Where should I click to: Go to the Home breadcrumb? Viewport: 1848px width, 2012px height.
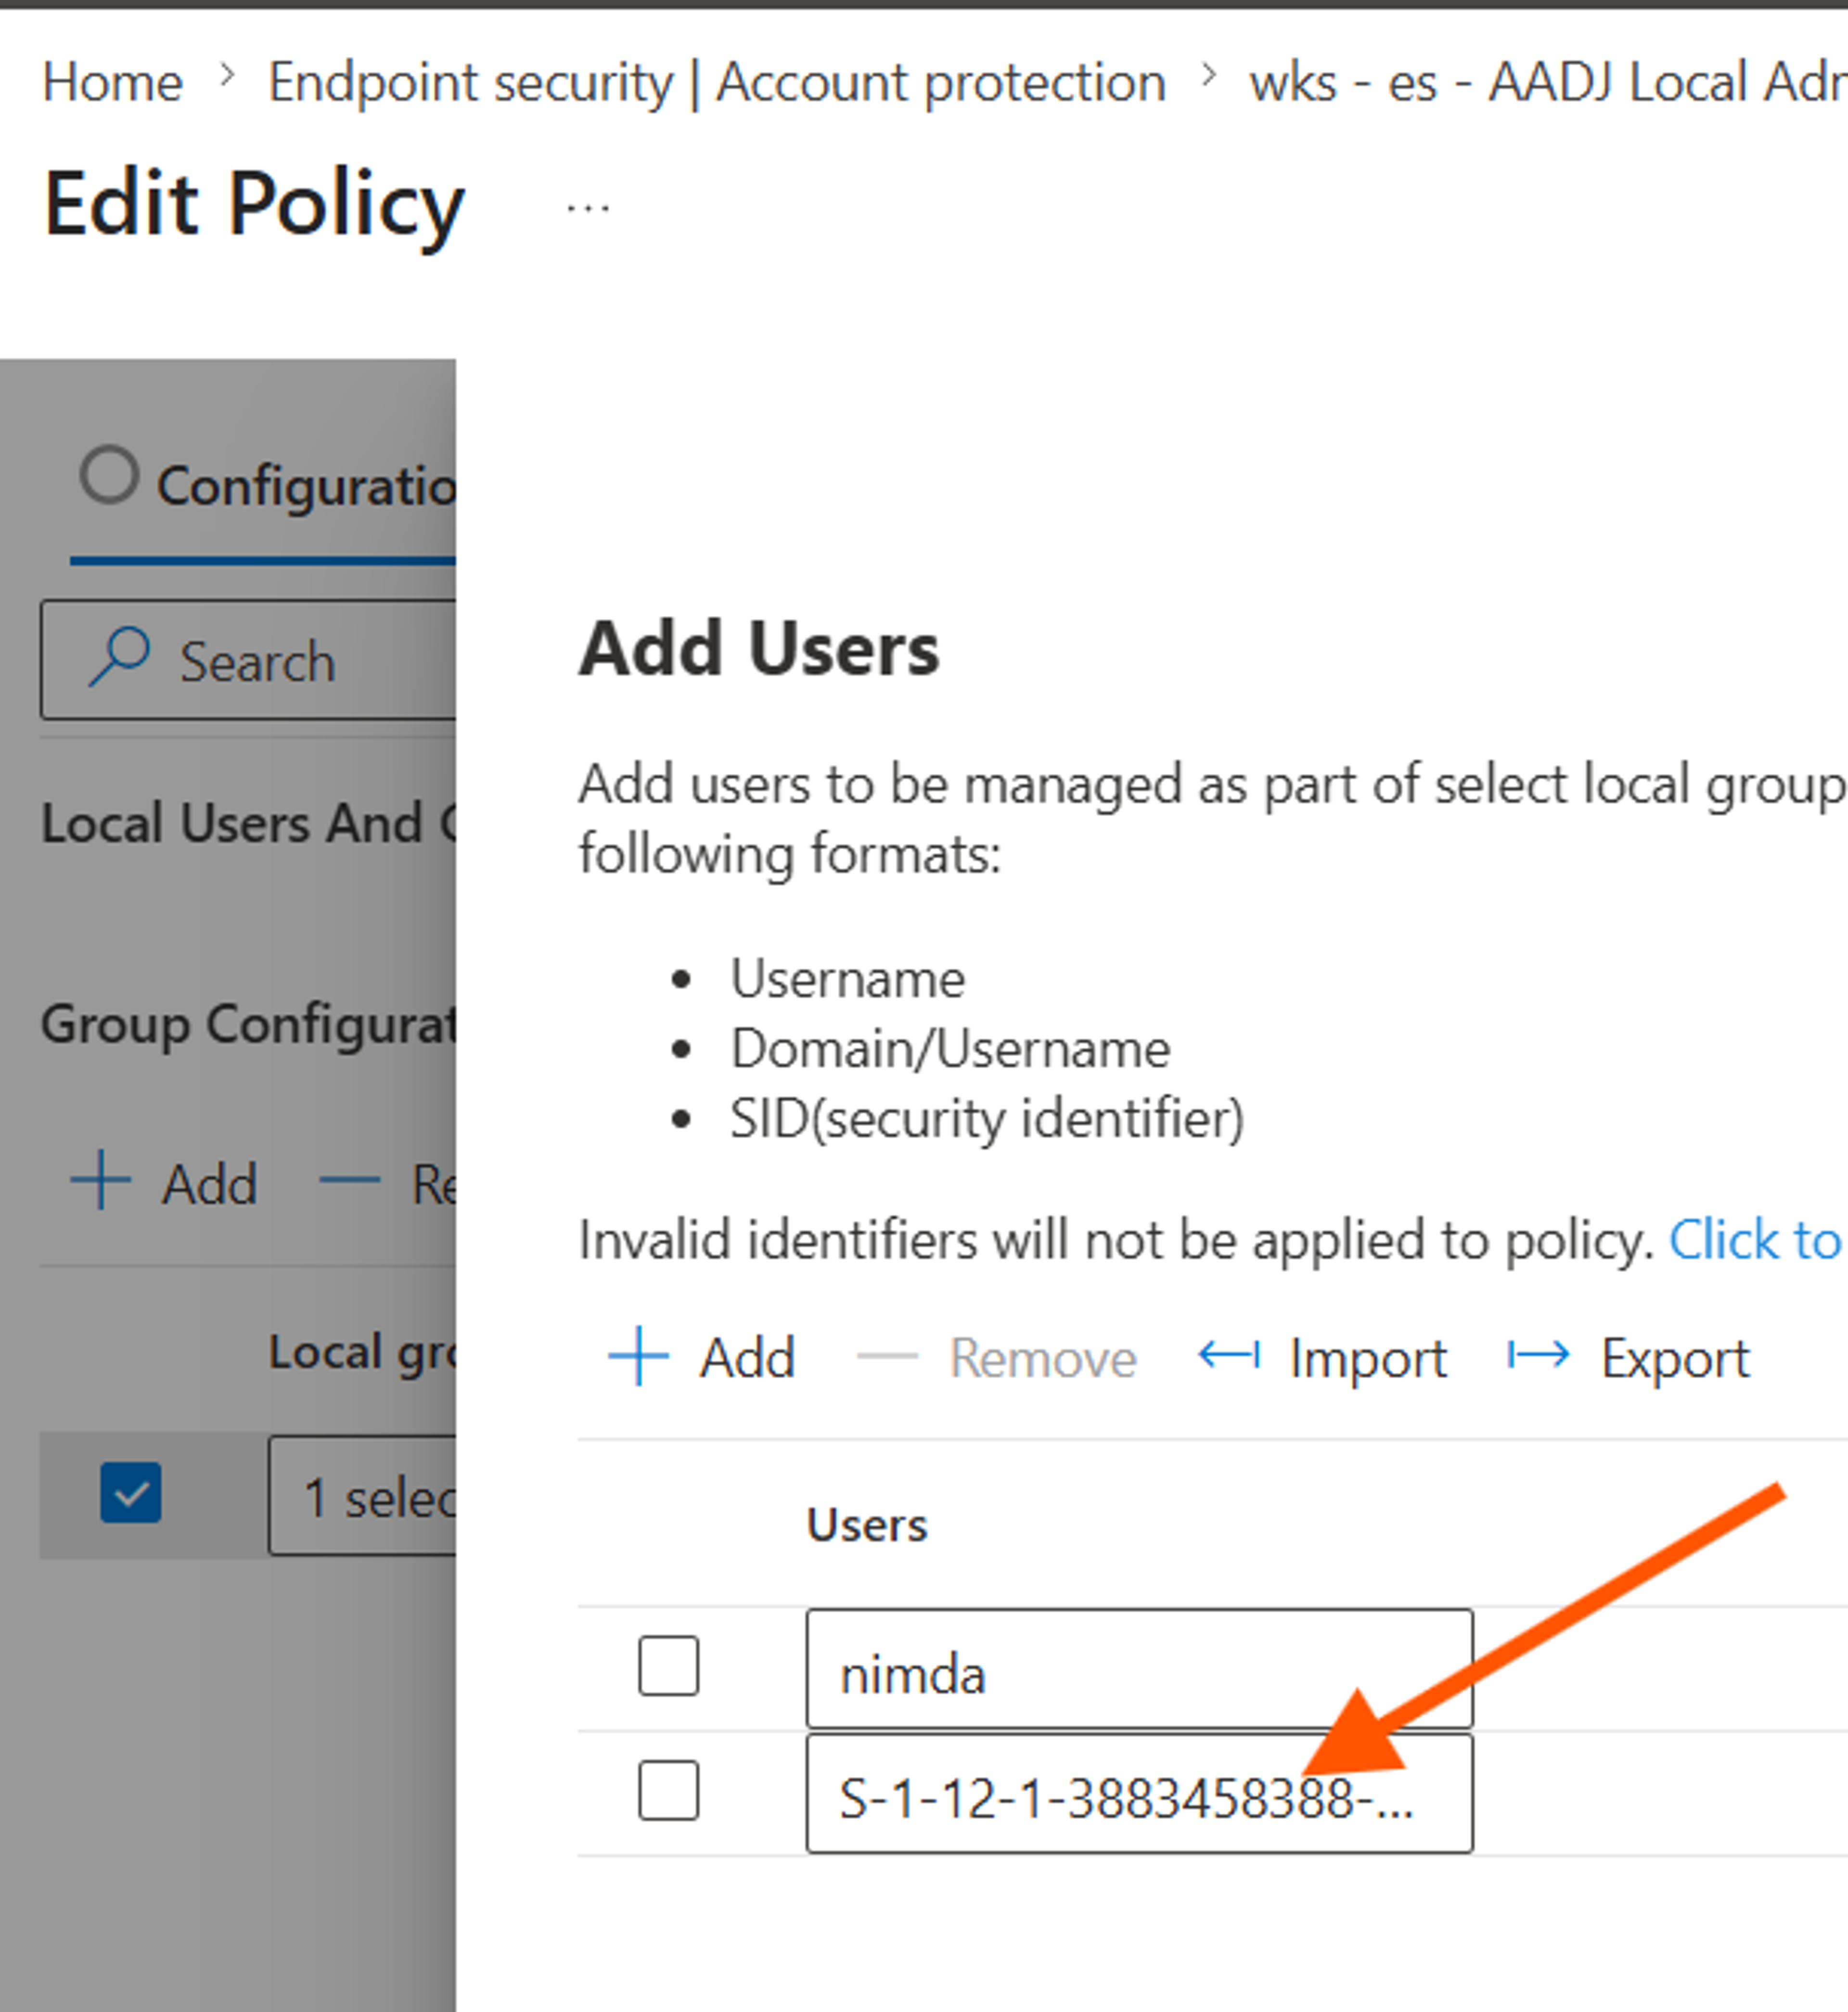tap(112, 82)
